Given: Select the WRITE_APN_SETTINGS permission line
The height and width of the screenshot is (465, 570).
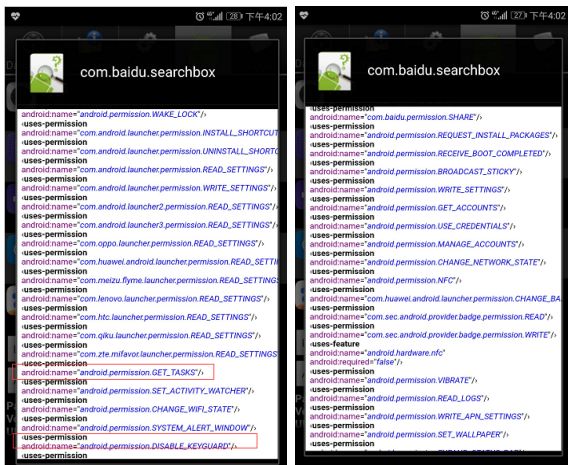Looking at the screenshot, I should (420, 417).
